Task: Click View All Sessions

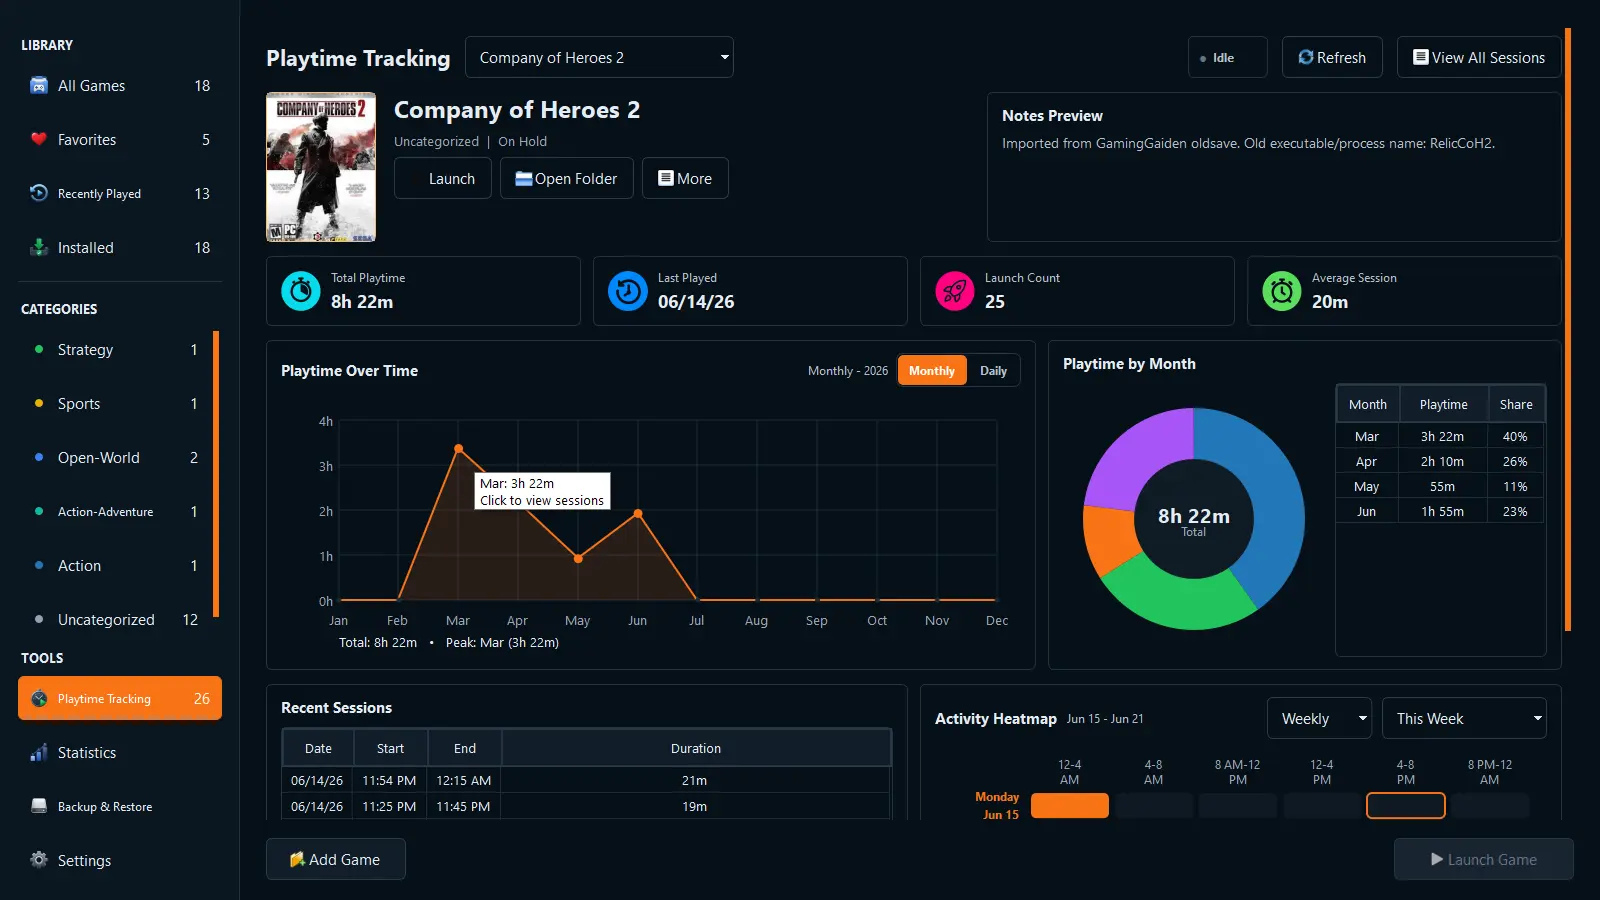Action: click(1479, 57)
